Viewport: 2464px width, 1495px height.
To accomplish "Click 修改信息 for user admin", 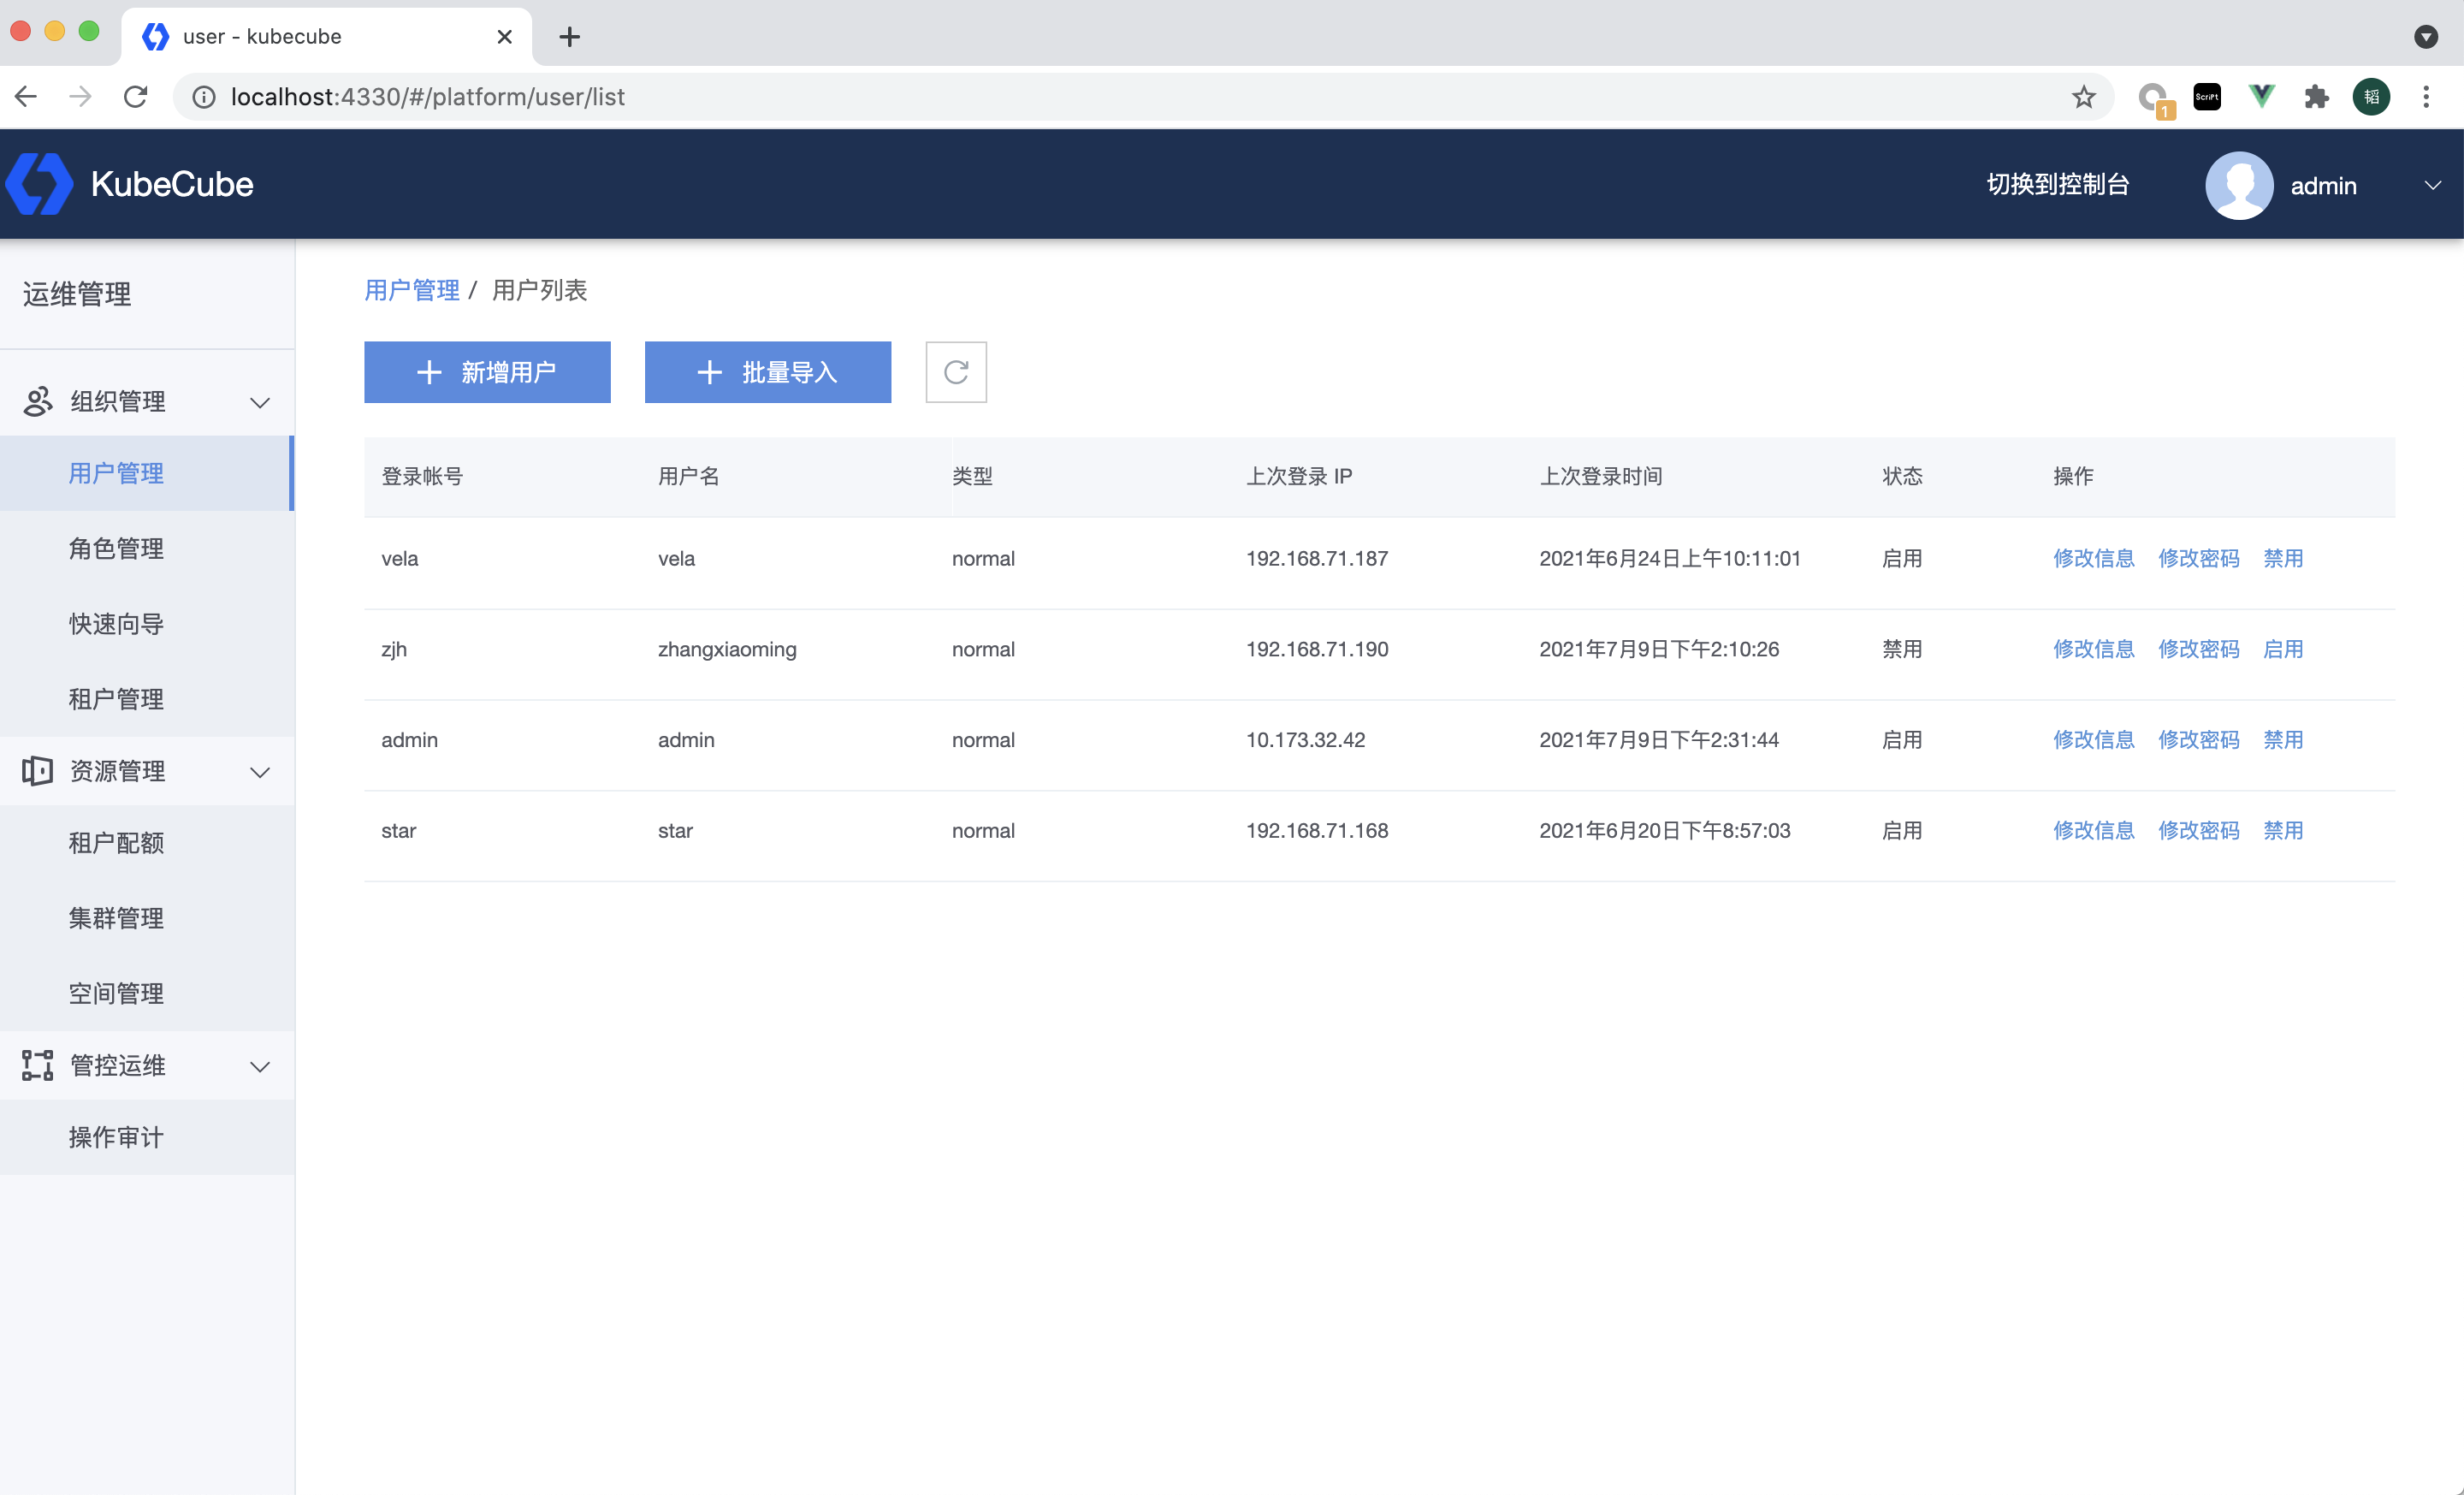I will tap(2094, 740).
